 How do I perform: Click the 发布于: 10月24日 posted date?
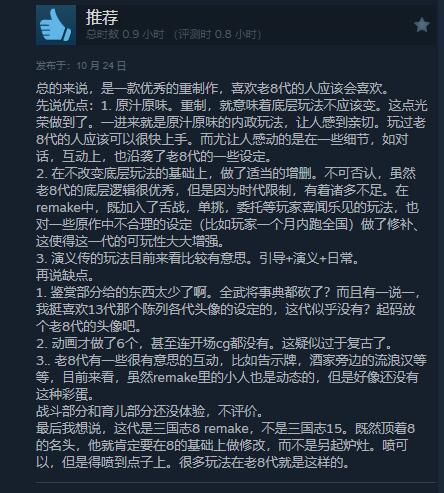click(81, 66)
